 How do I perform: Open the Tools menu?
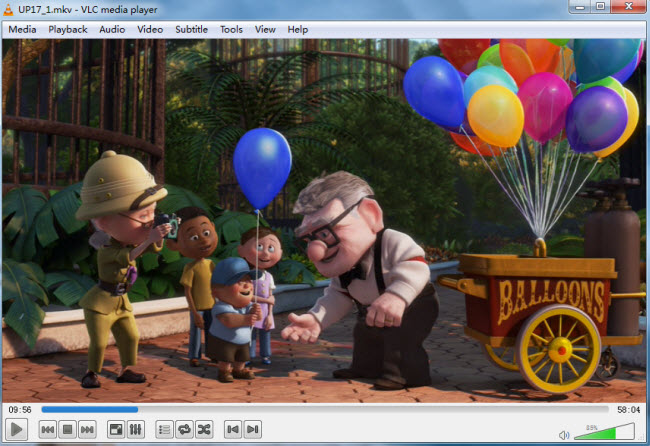click(x=231, y=29)
